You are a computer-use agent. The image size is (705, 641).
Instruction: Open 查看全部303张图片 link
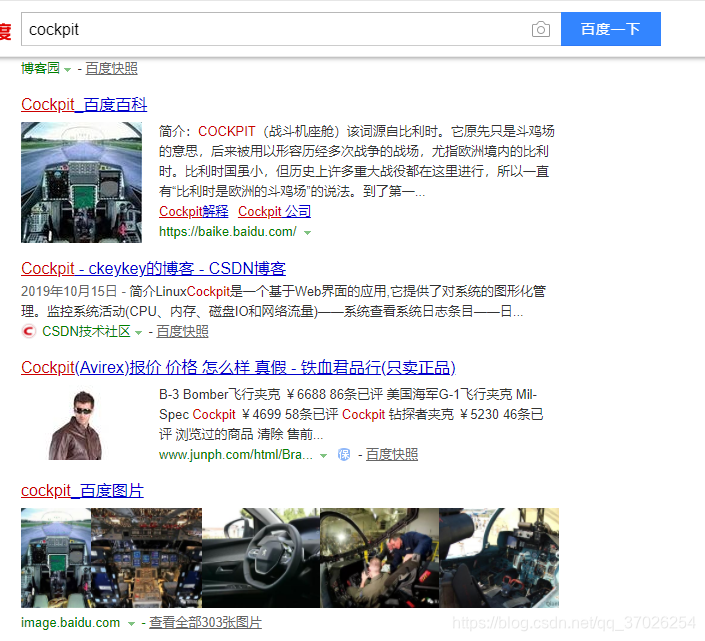coord(205,623)
